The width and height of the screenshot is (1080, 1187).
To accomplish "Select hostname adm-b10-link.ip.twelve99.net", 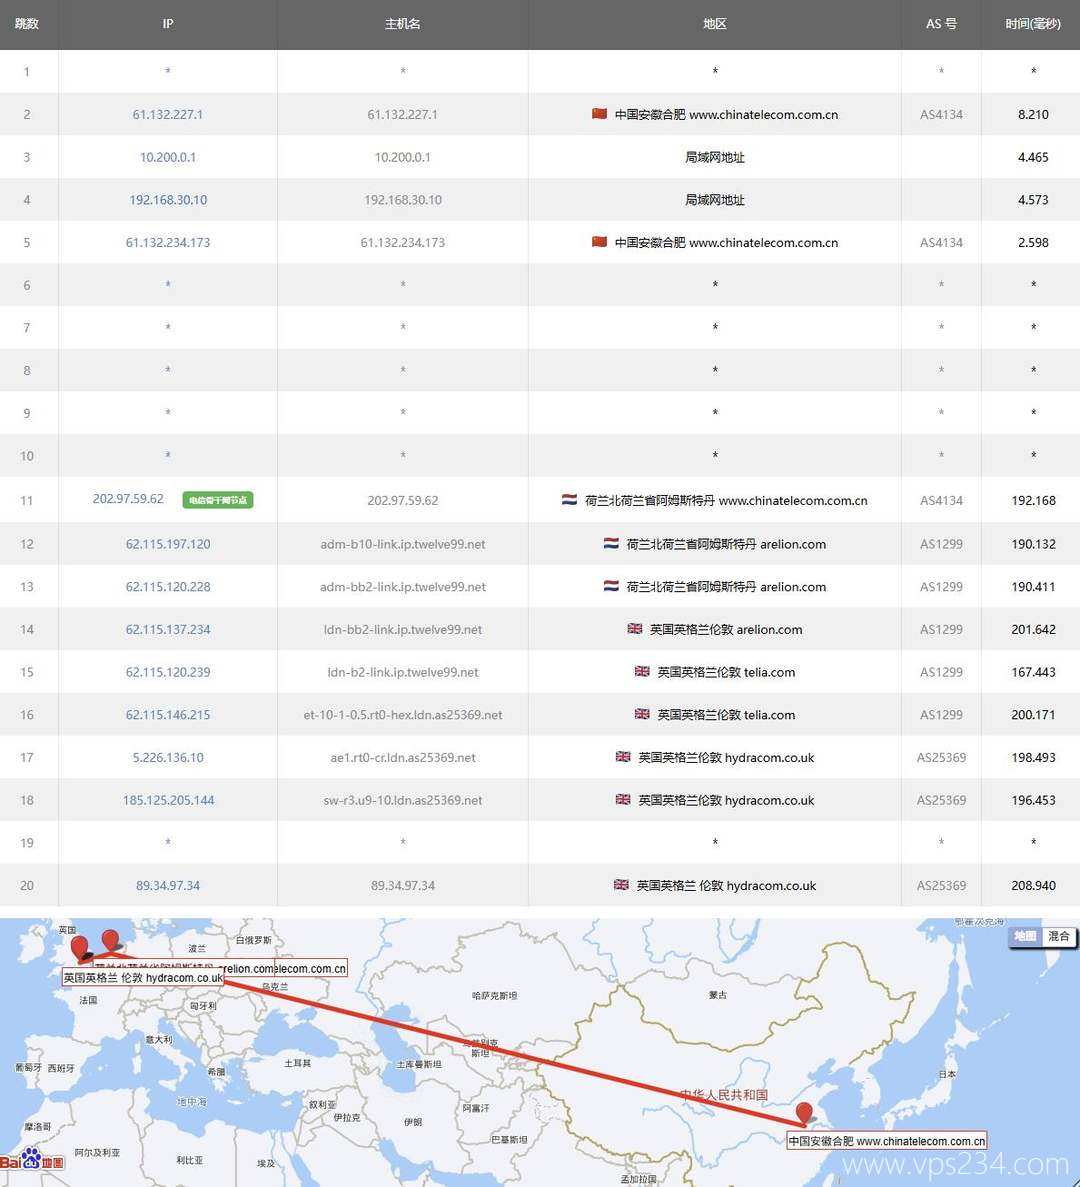I will 403,544.
